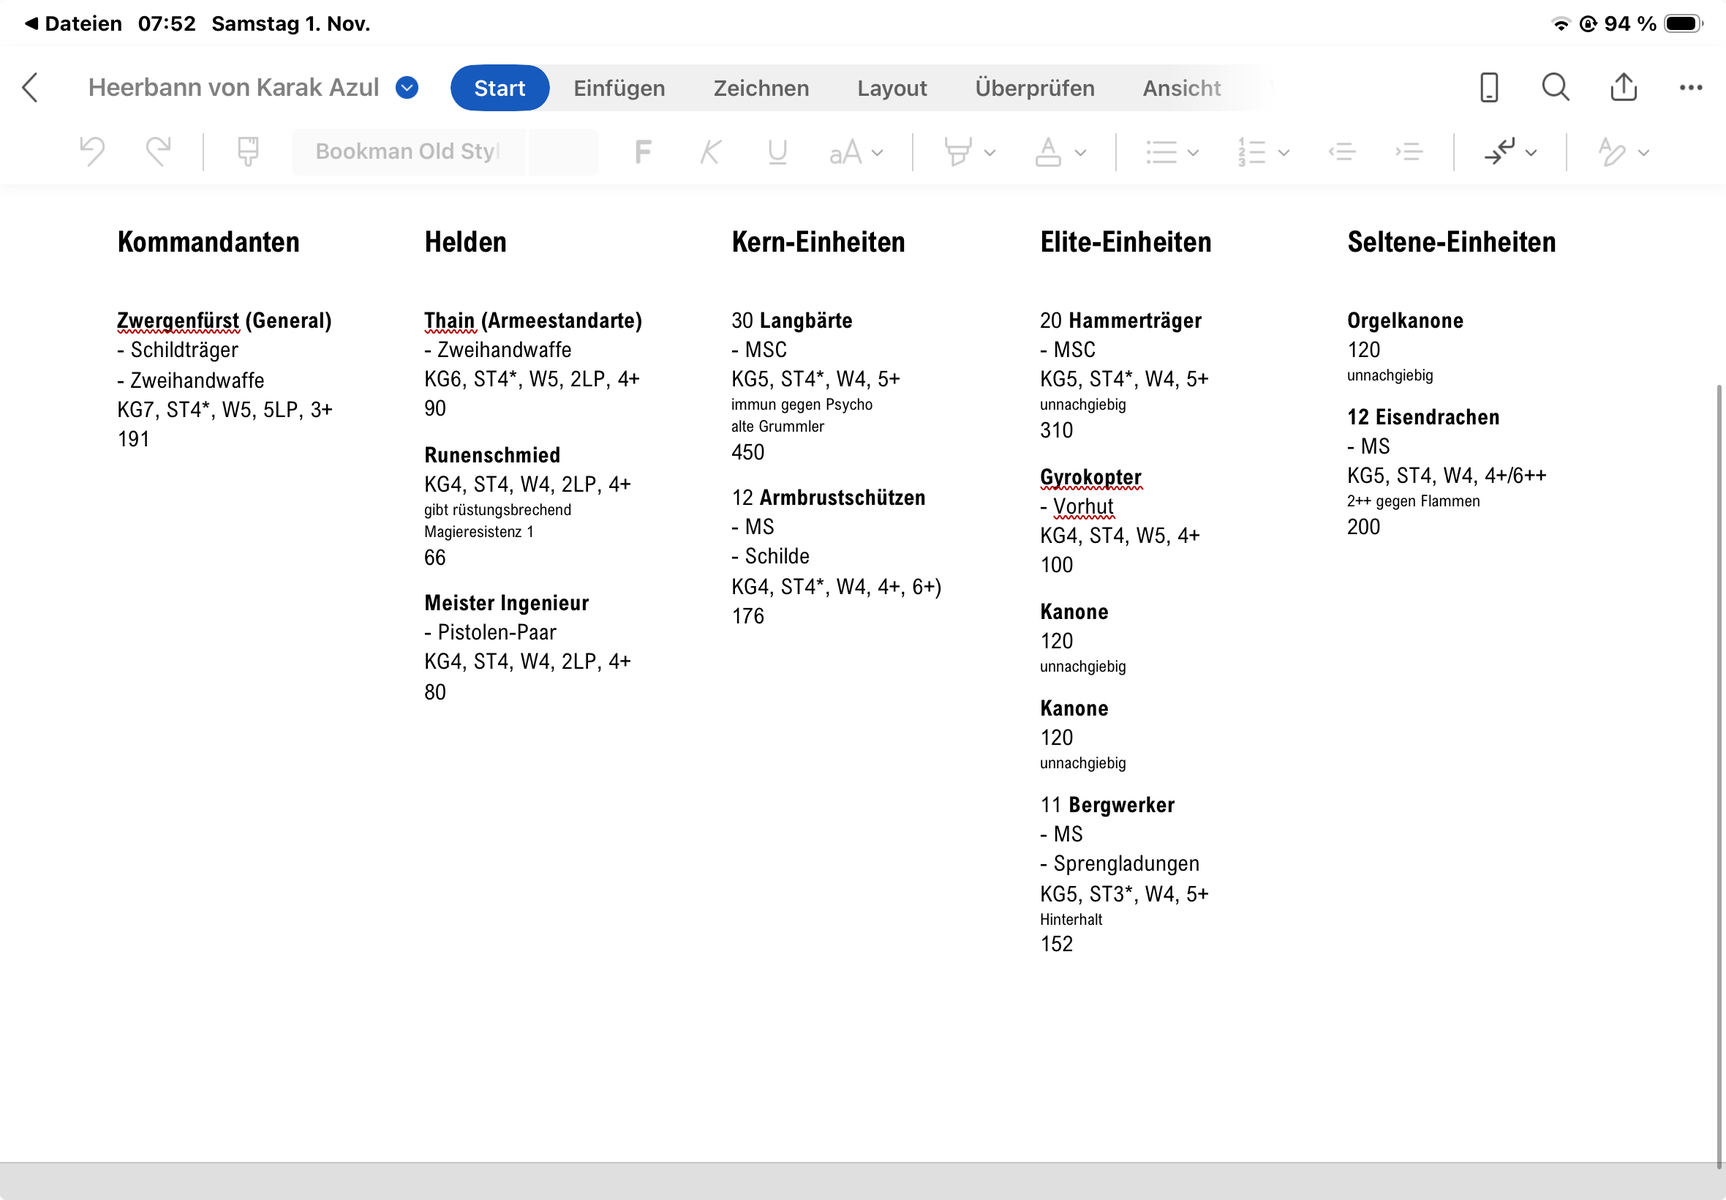Click the redo icon
Viewport: 1726px width, 1200px height.
(x=158, y=151)
